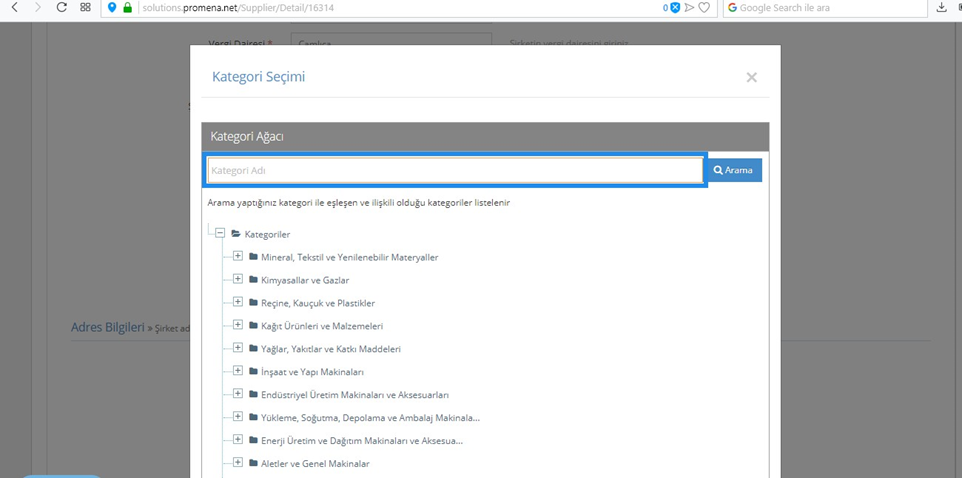Click the Arama search button
962x478 pixels.
[x=735, y=170]
